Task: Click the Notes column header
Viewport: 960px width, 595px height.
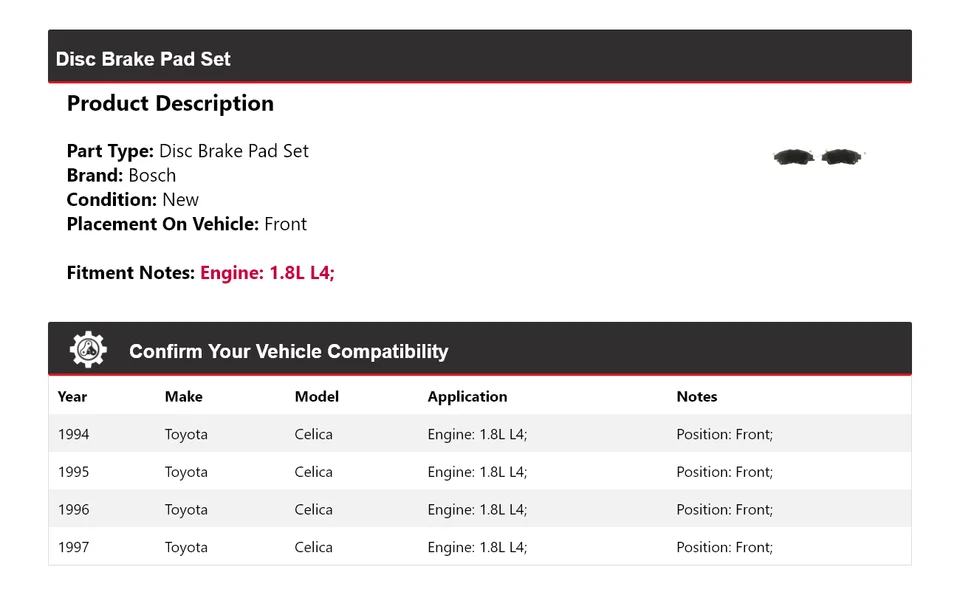Action: (697, 397)
